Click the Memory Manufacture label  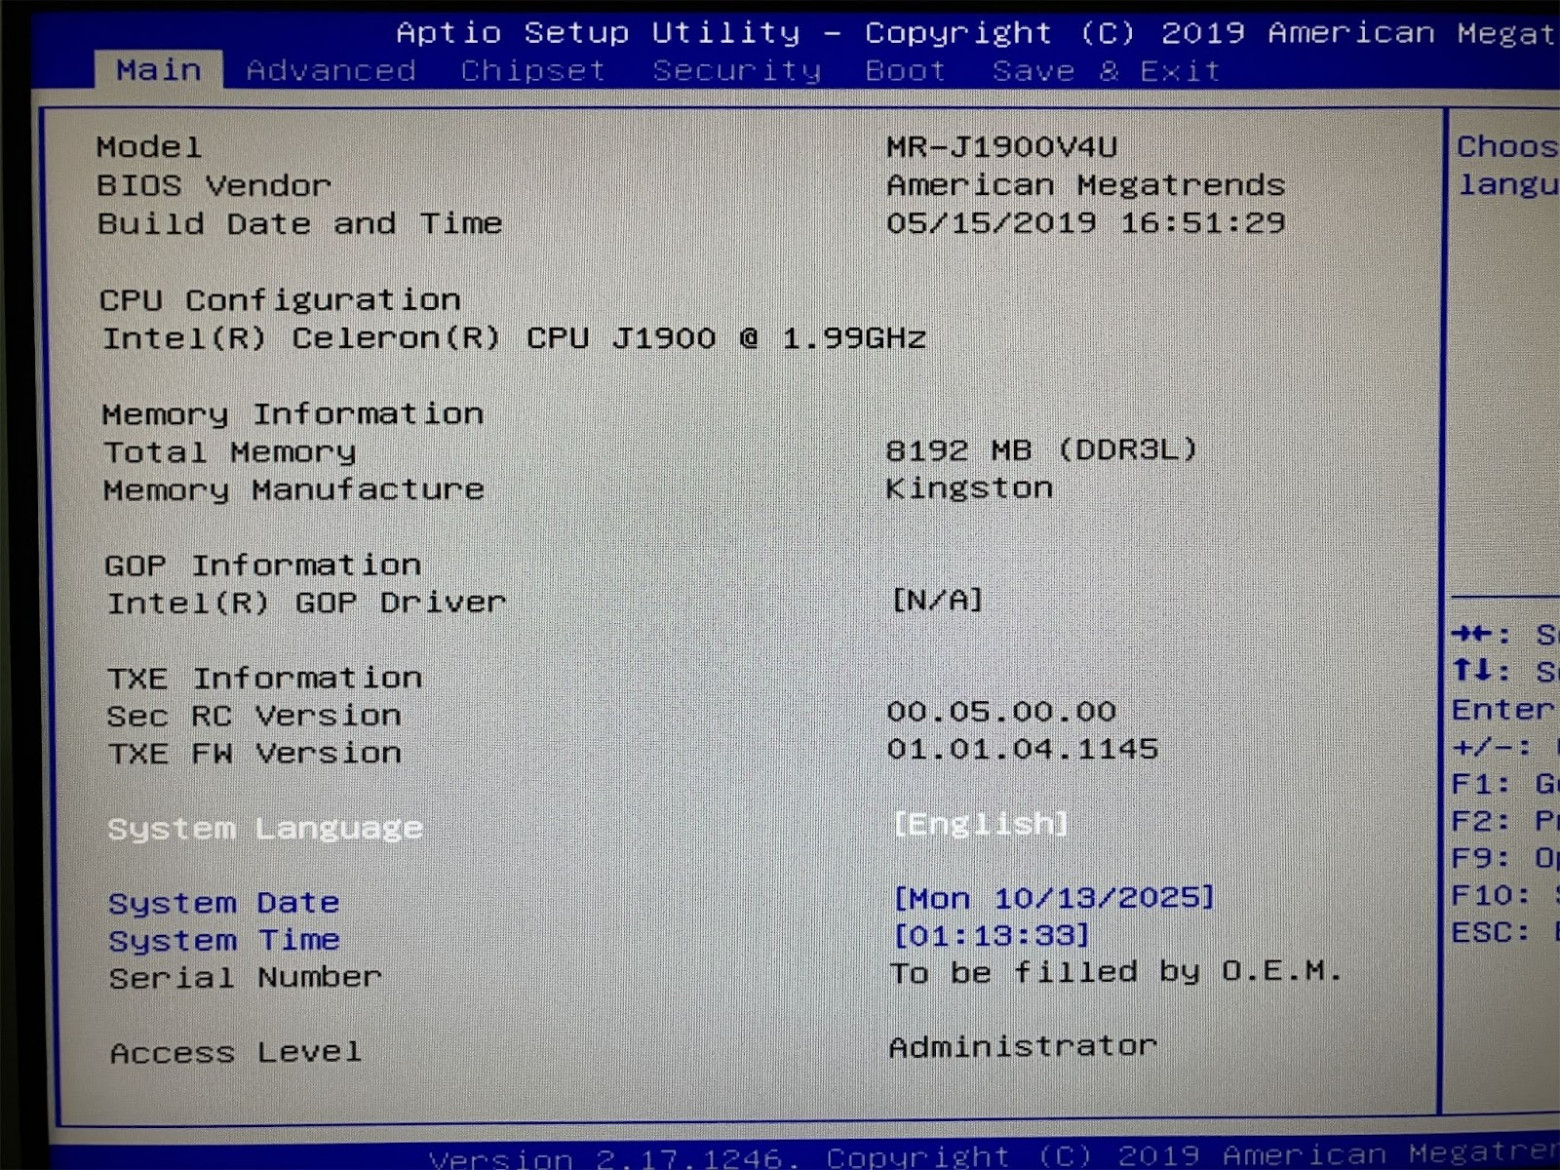point(294,490)
